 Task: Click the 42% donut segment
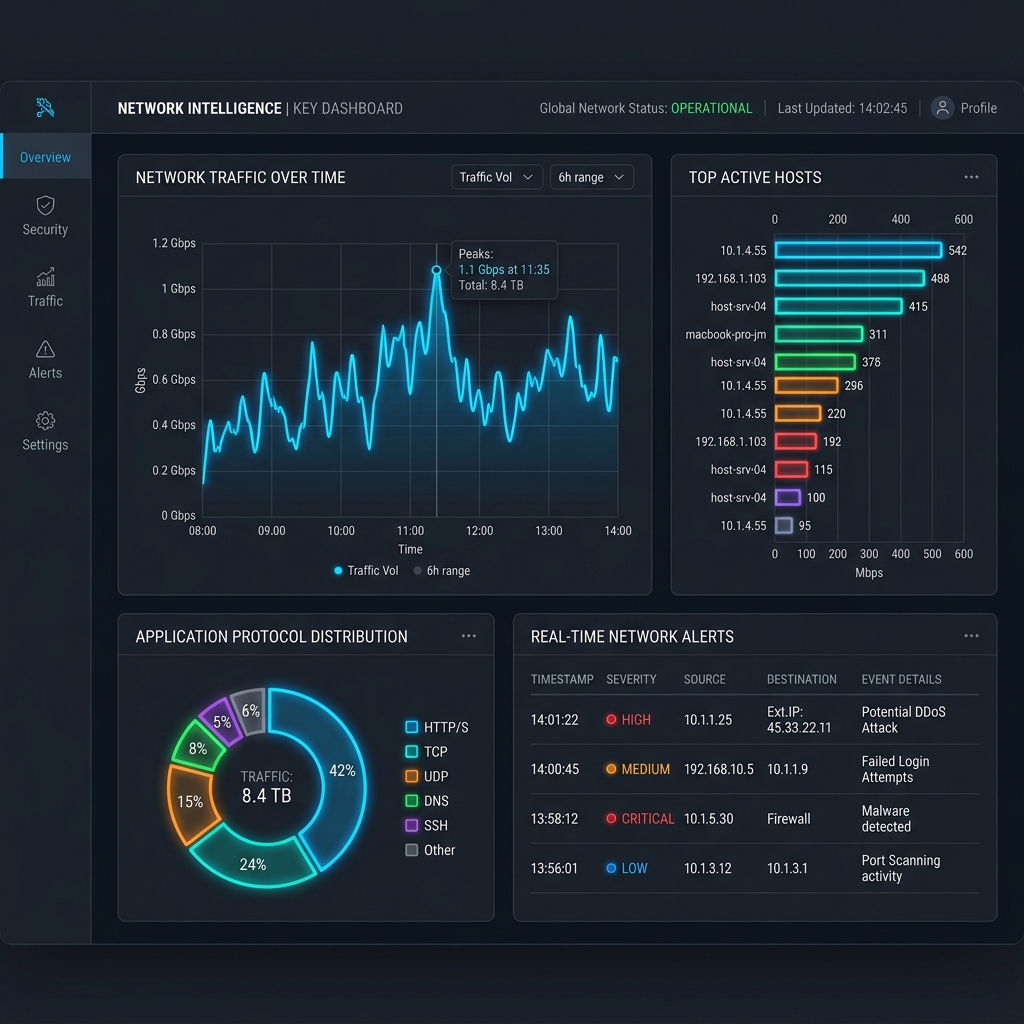click(x=342, y=771)
